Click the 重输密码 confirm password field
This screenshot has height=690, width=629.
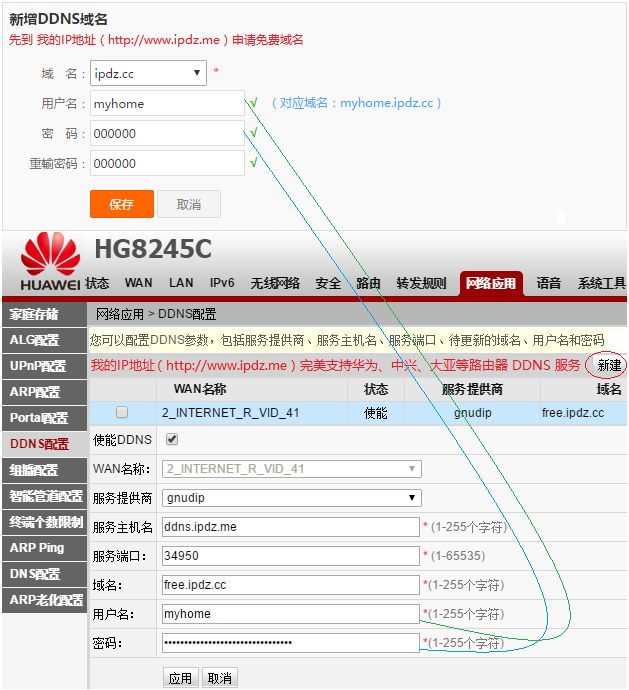(167, 163)
